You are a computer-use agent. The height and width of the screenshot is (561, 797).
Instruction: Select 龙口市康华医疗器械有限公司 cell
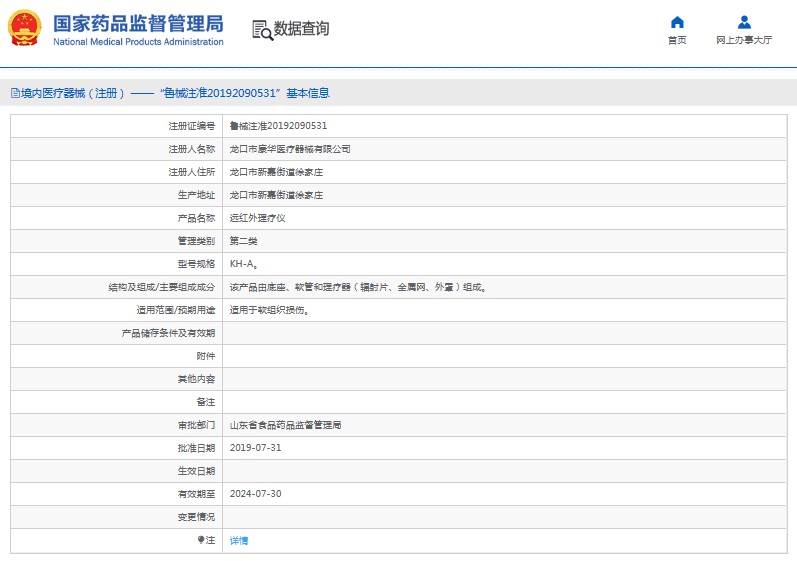290,149
